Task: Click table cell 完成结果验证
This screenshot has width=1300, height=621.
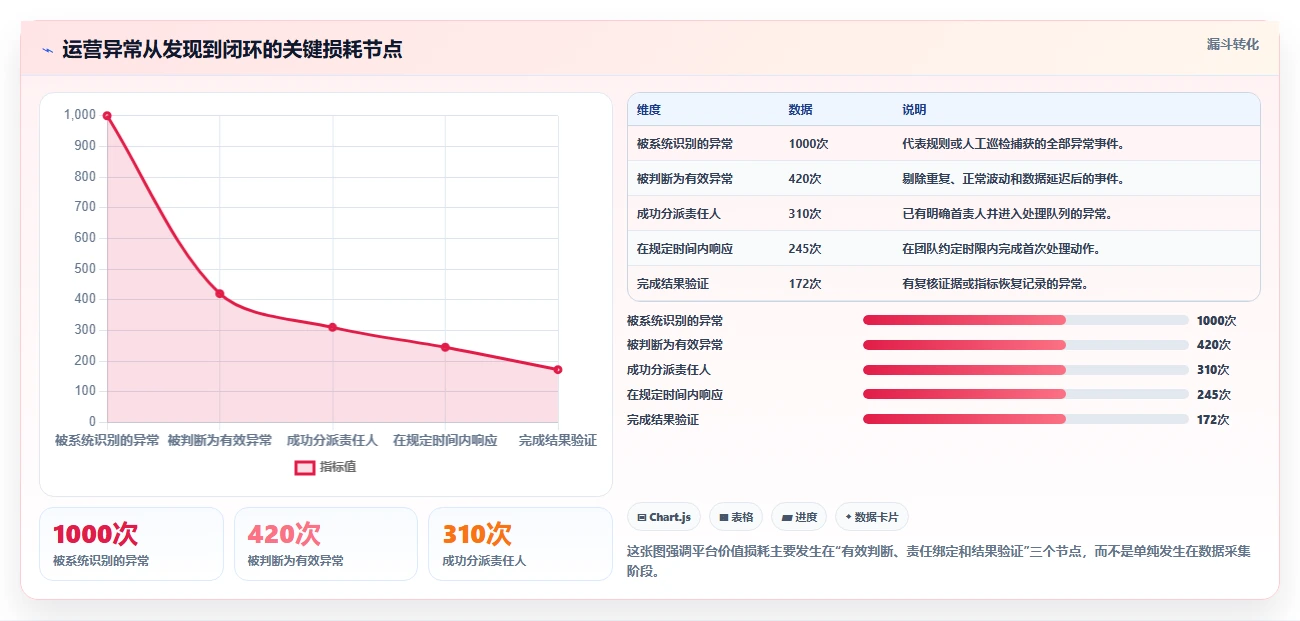Action: point(673,284)
